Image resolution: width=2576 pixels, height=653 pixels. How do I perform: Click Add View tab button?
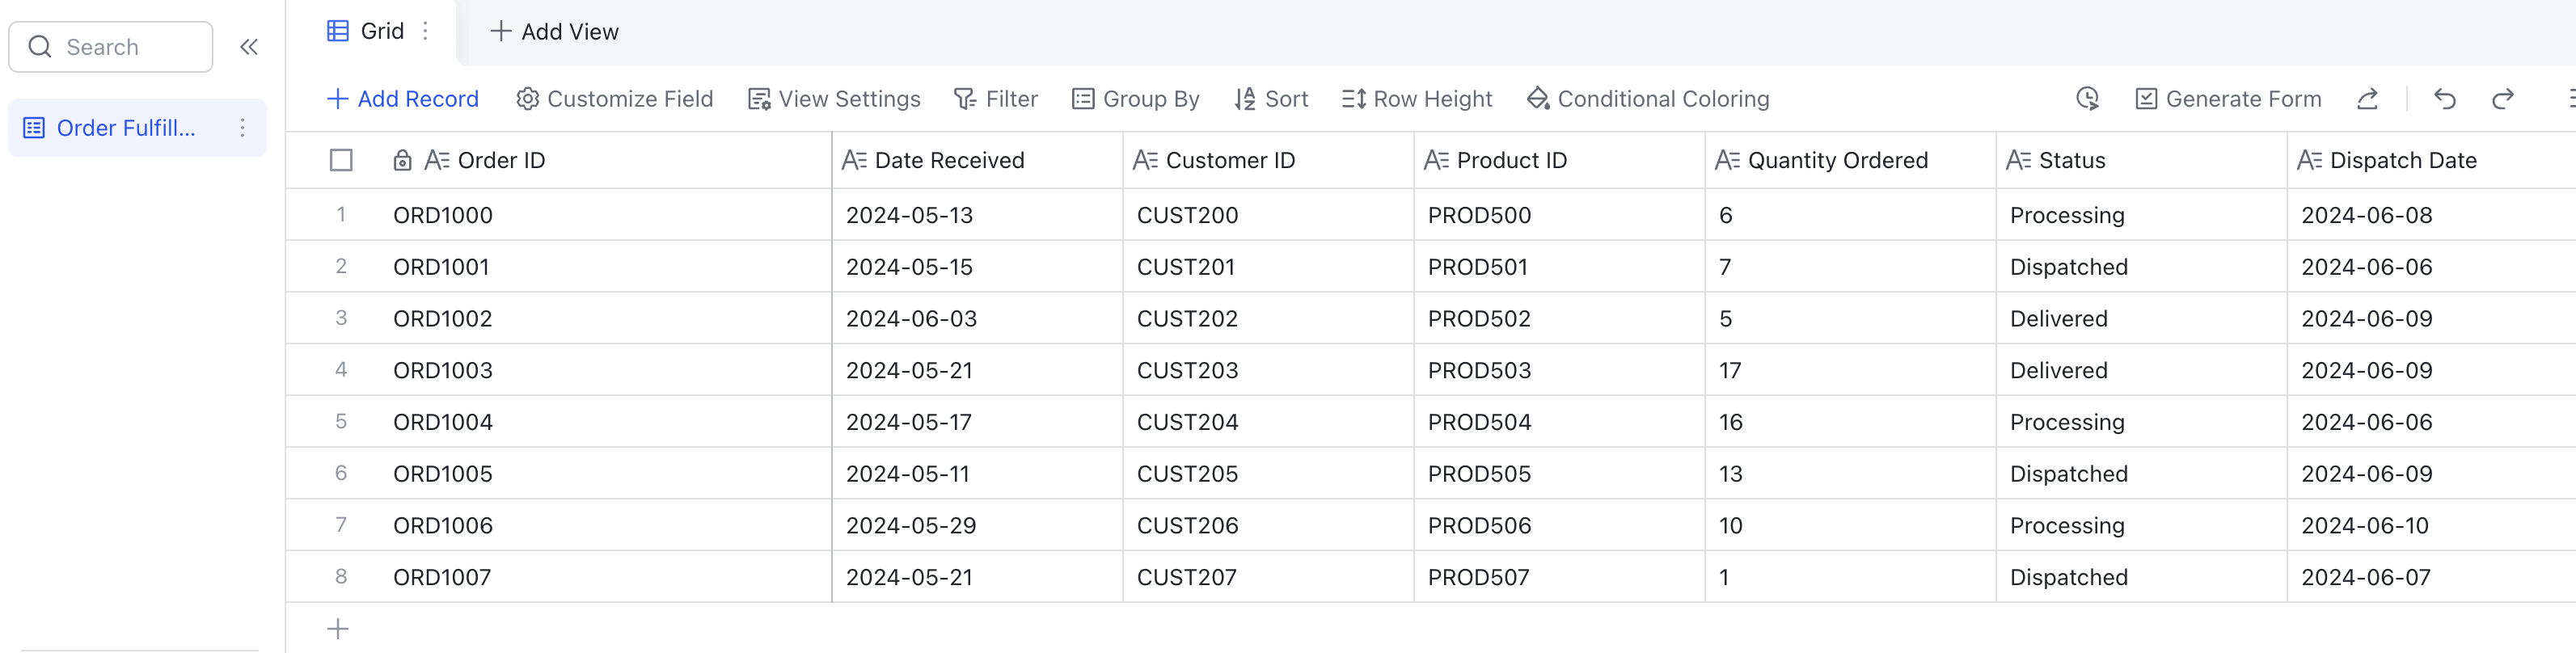[554, 32]
